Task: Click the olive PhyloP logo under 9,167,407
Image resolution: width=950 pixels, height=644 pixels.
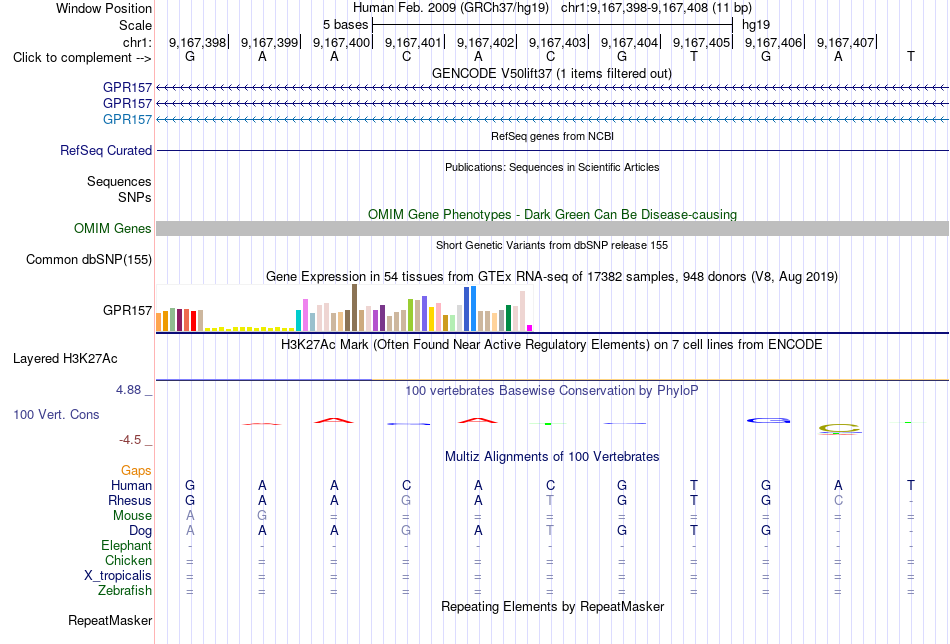Action: pyautogui.click(x=839, y=429)
